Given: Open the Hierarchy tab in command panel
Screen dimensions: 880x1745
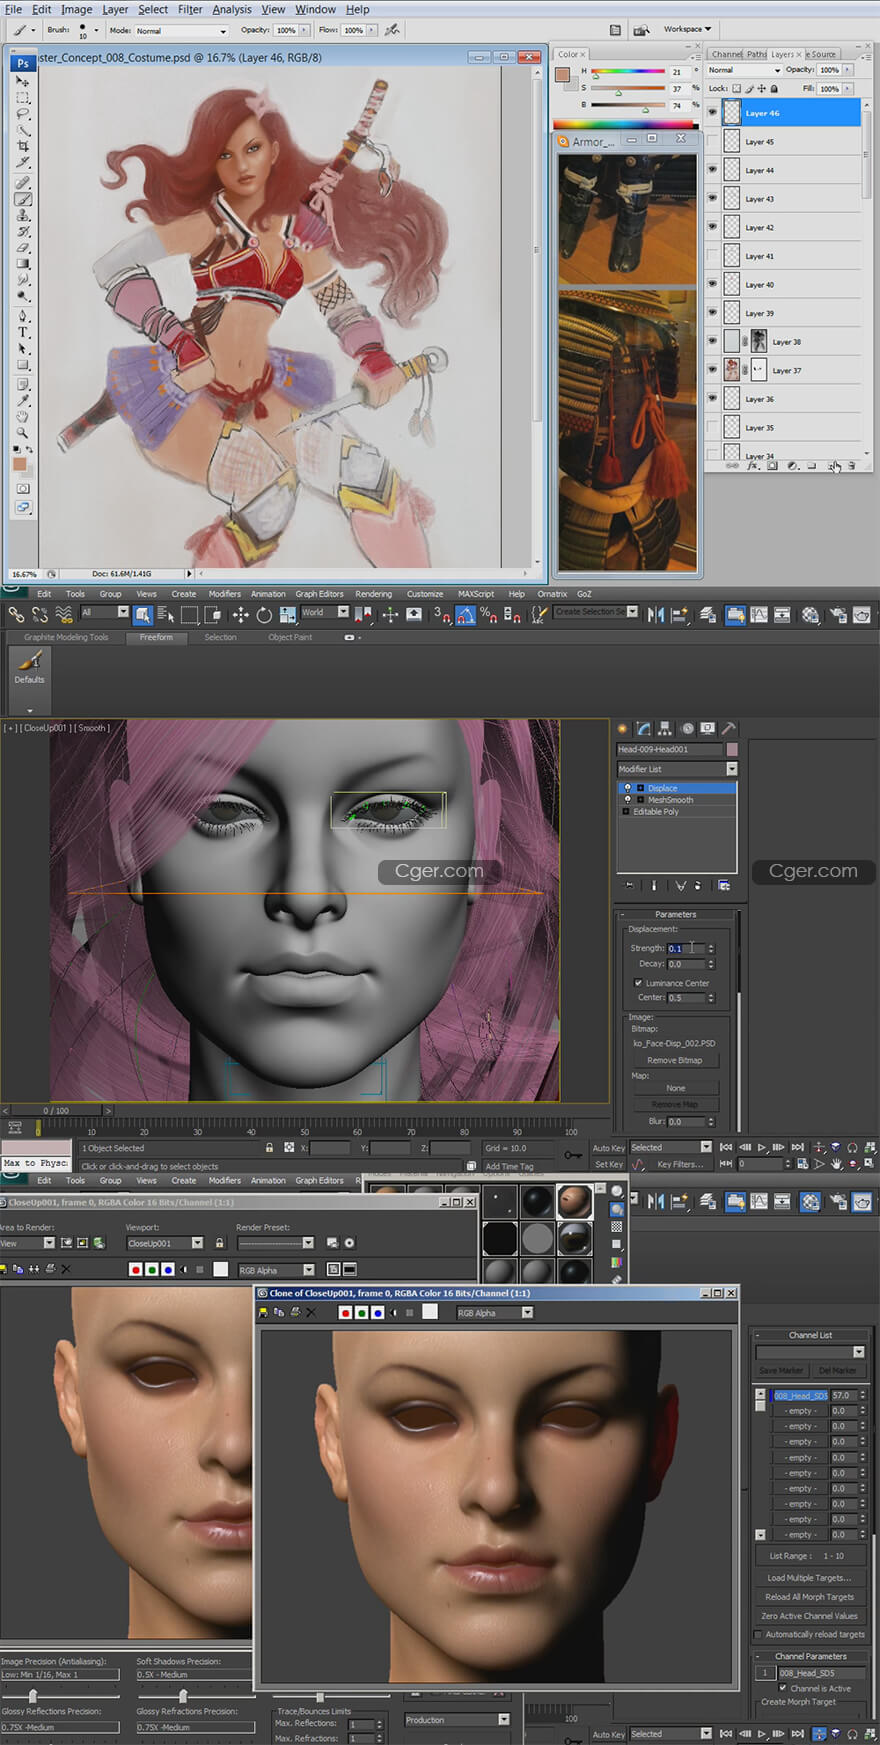Looking at the screenshot, I should [x=665, y=728].
